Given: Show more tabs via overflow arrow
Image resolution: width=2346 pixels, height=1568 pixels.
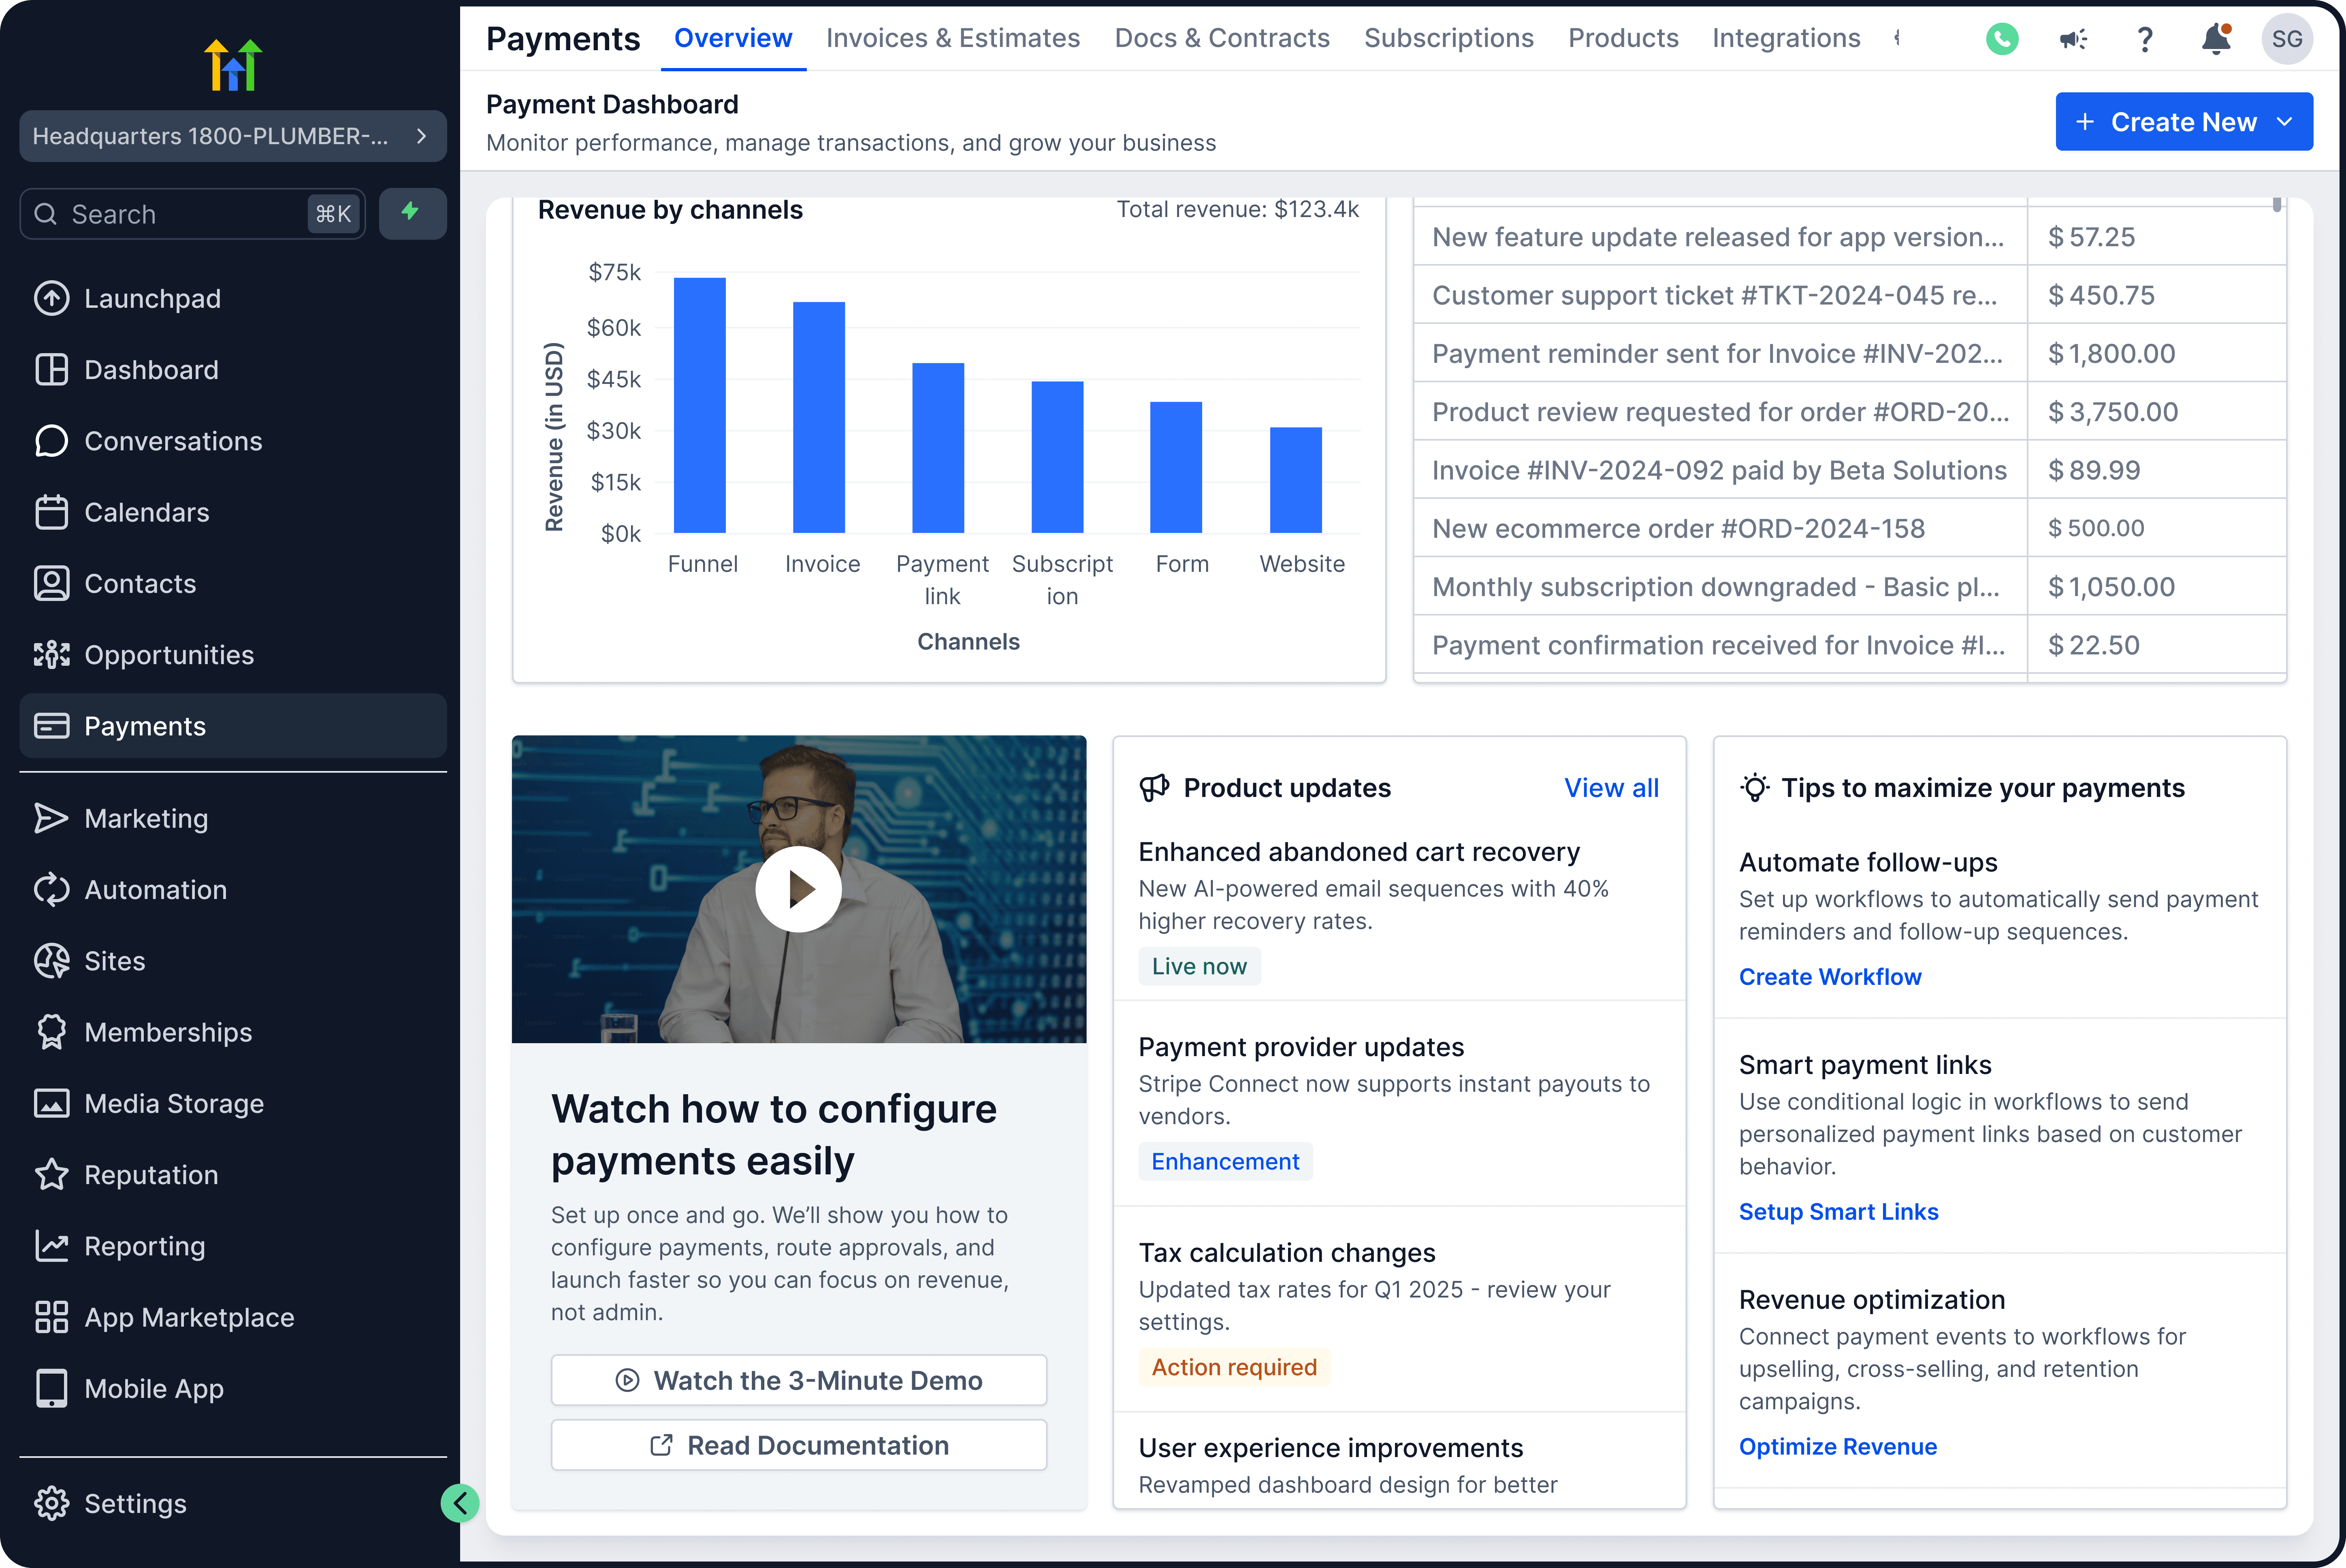Looking at the screenshot, I should tap(1897, 38).
